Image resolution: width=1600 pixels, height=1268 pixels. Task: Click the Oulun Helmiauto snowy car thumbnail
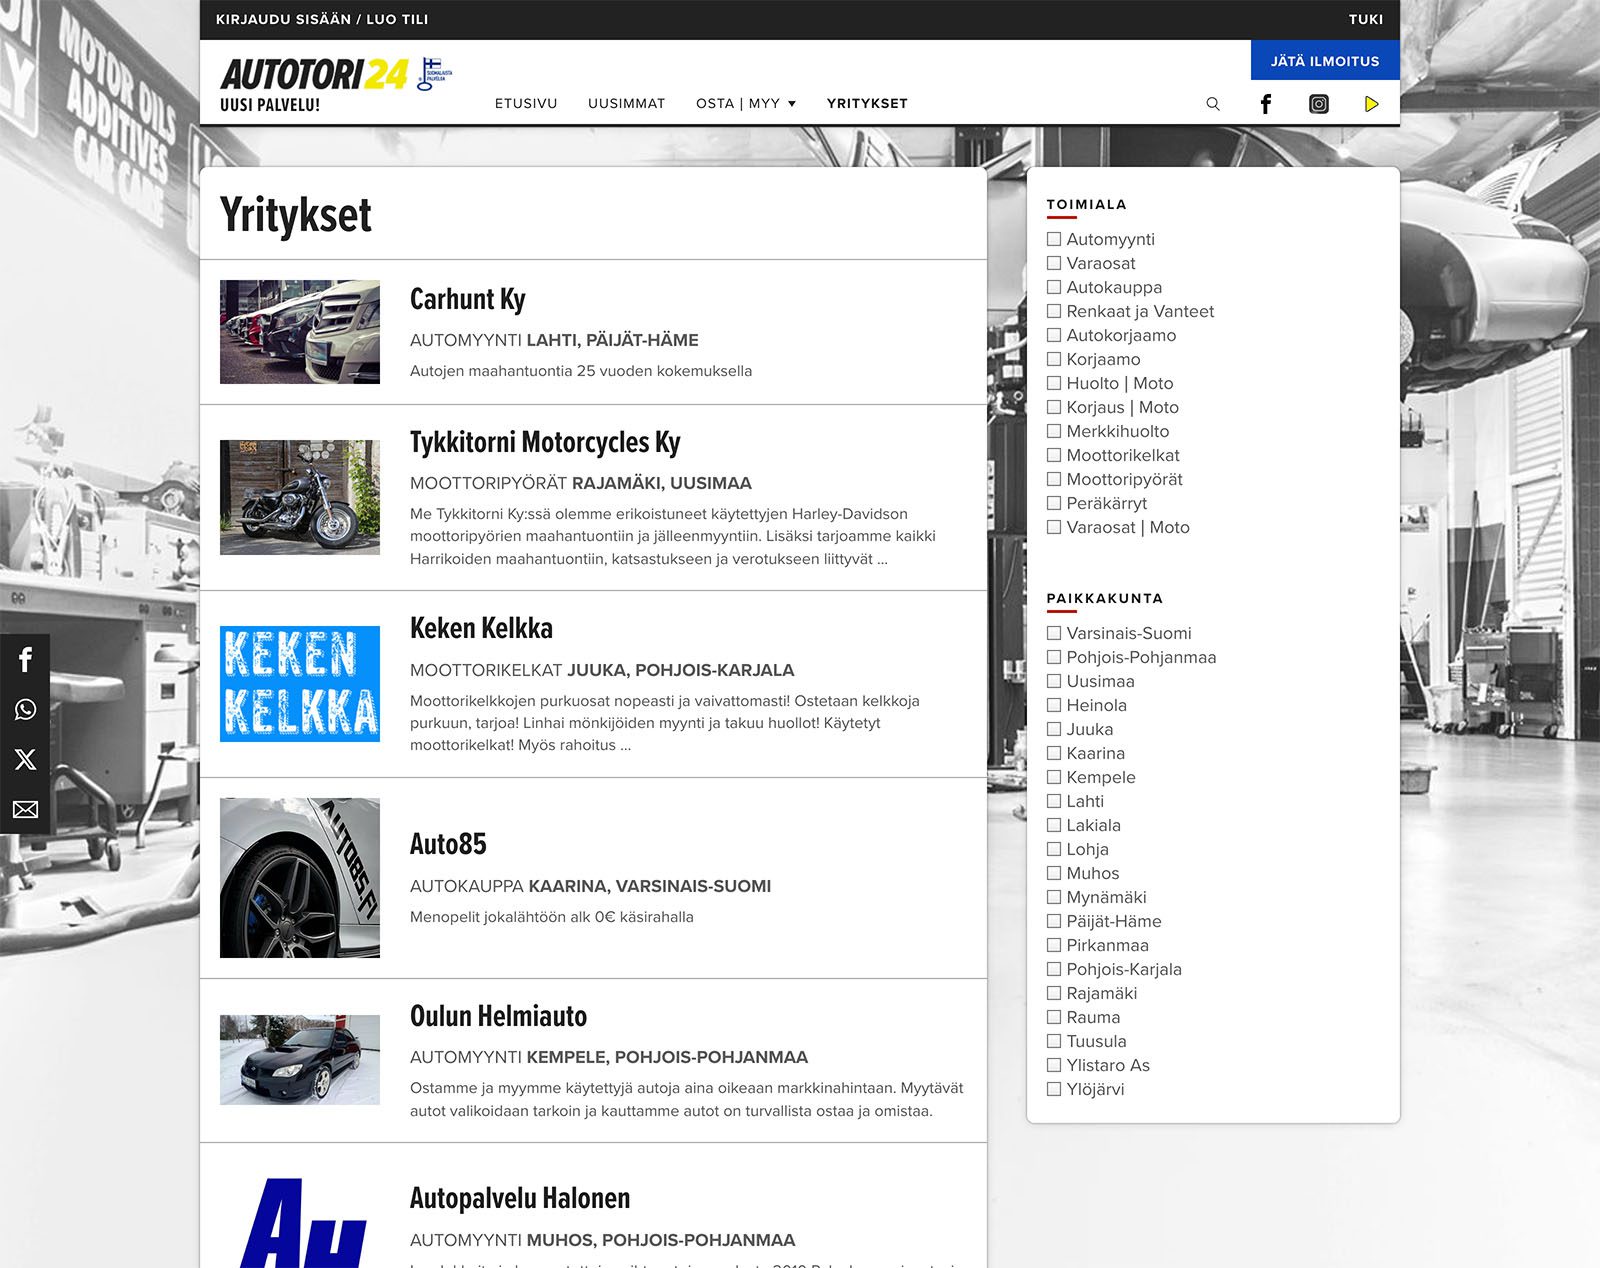tap(300, 1060)
